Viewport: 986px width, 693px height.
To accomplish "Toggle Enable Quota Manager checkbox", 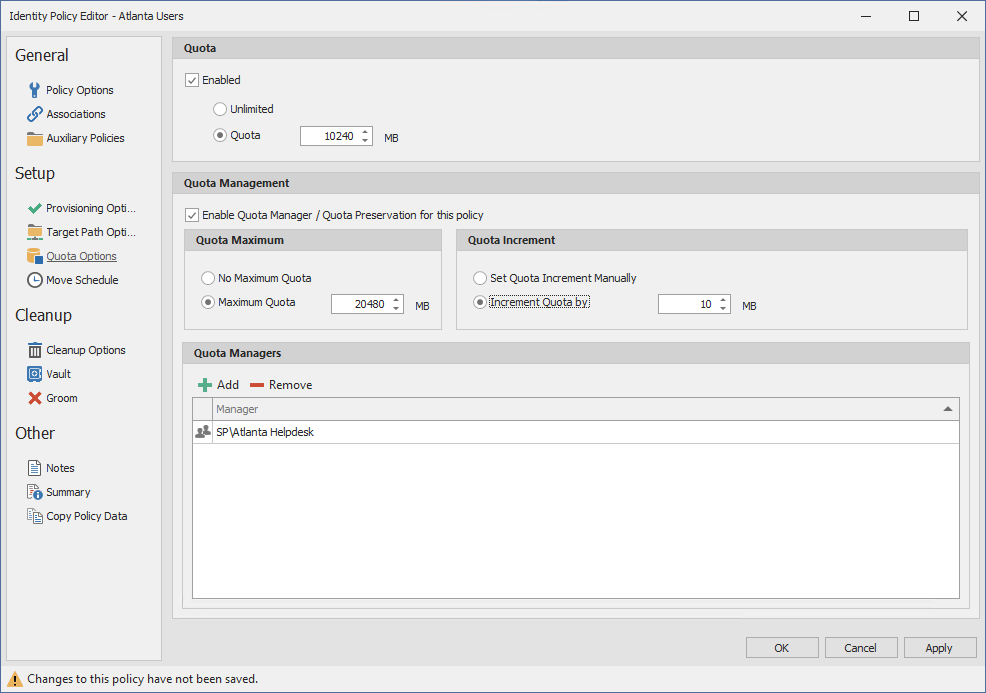I will tap(192, 215).
